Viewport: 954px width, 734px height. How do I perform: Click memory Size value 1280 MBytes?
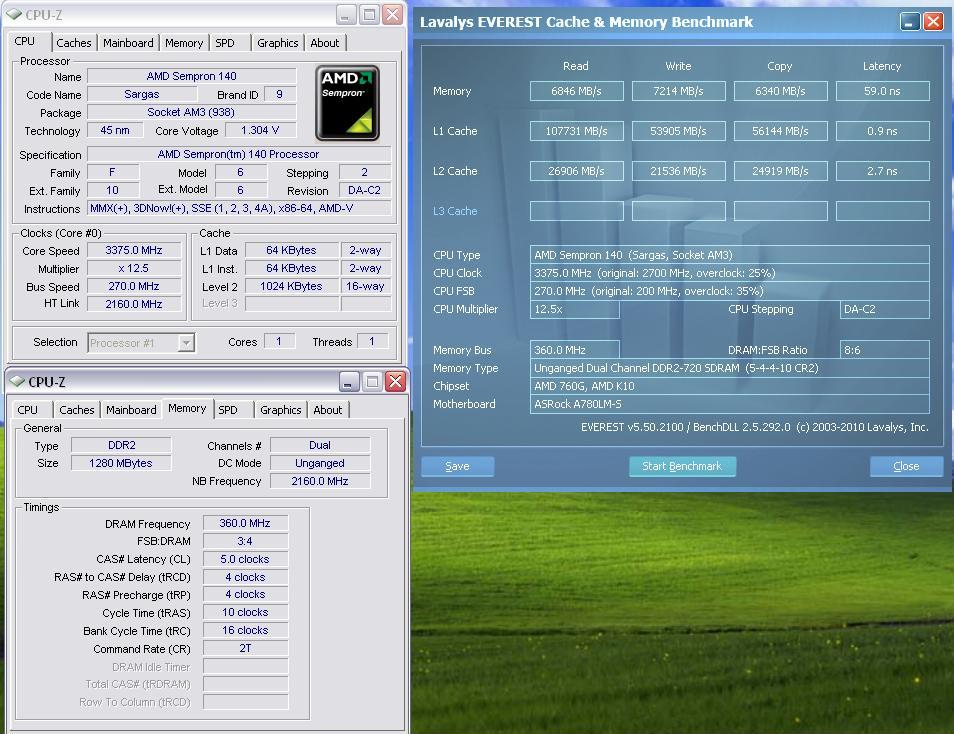(120, 463)
